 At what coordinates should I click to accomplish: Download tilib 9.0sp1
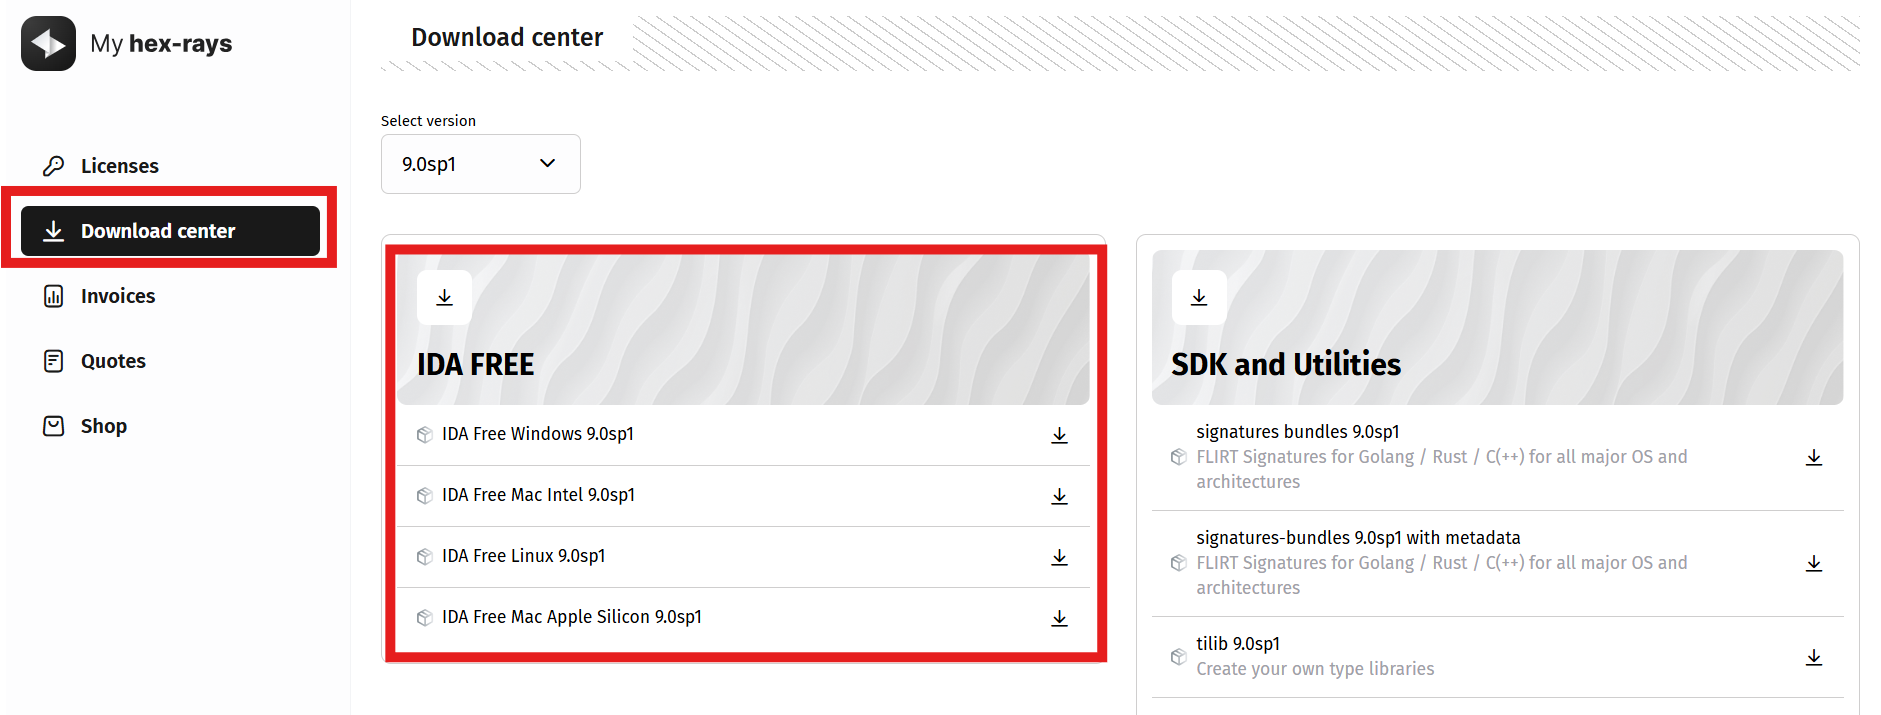(1814, 657)
